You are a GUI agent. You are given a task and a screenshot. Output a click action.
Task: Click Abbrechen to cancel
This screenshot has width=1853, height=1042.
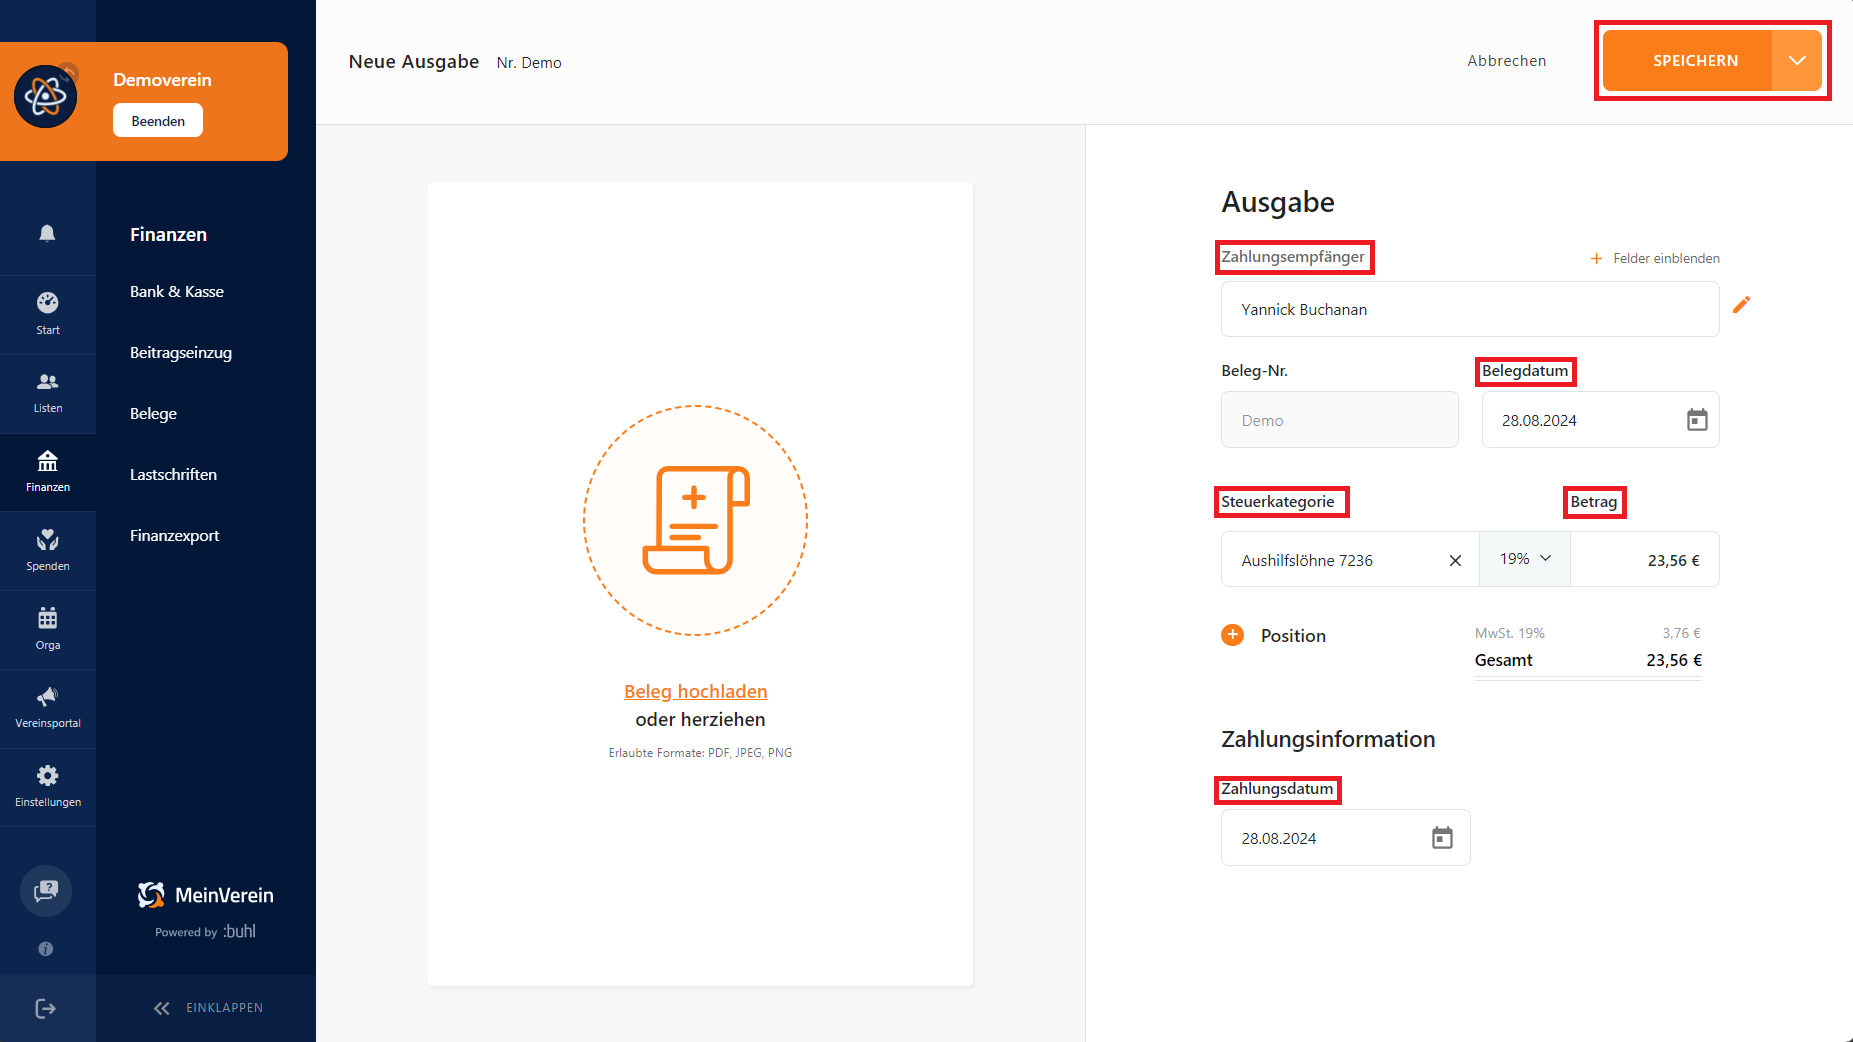click(1506, 61)
